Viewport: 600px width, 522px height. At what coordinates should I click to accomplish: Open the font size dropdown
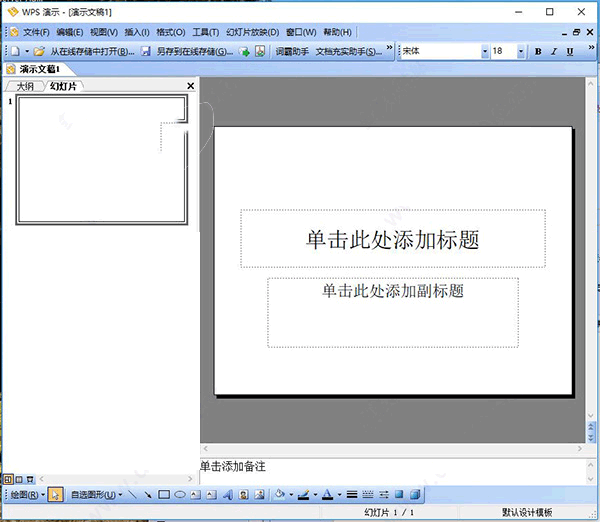521,51
